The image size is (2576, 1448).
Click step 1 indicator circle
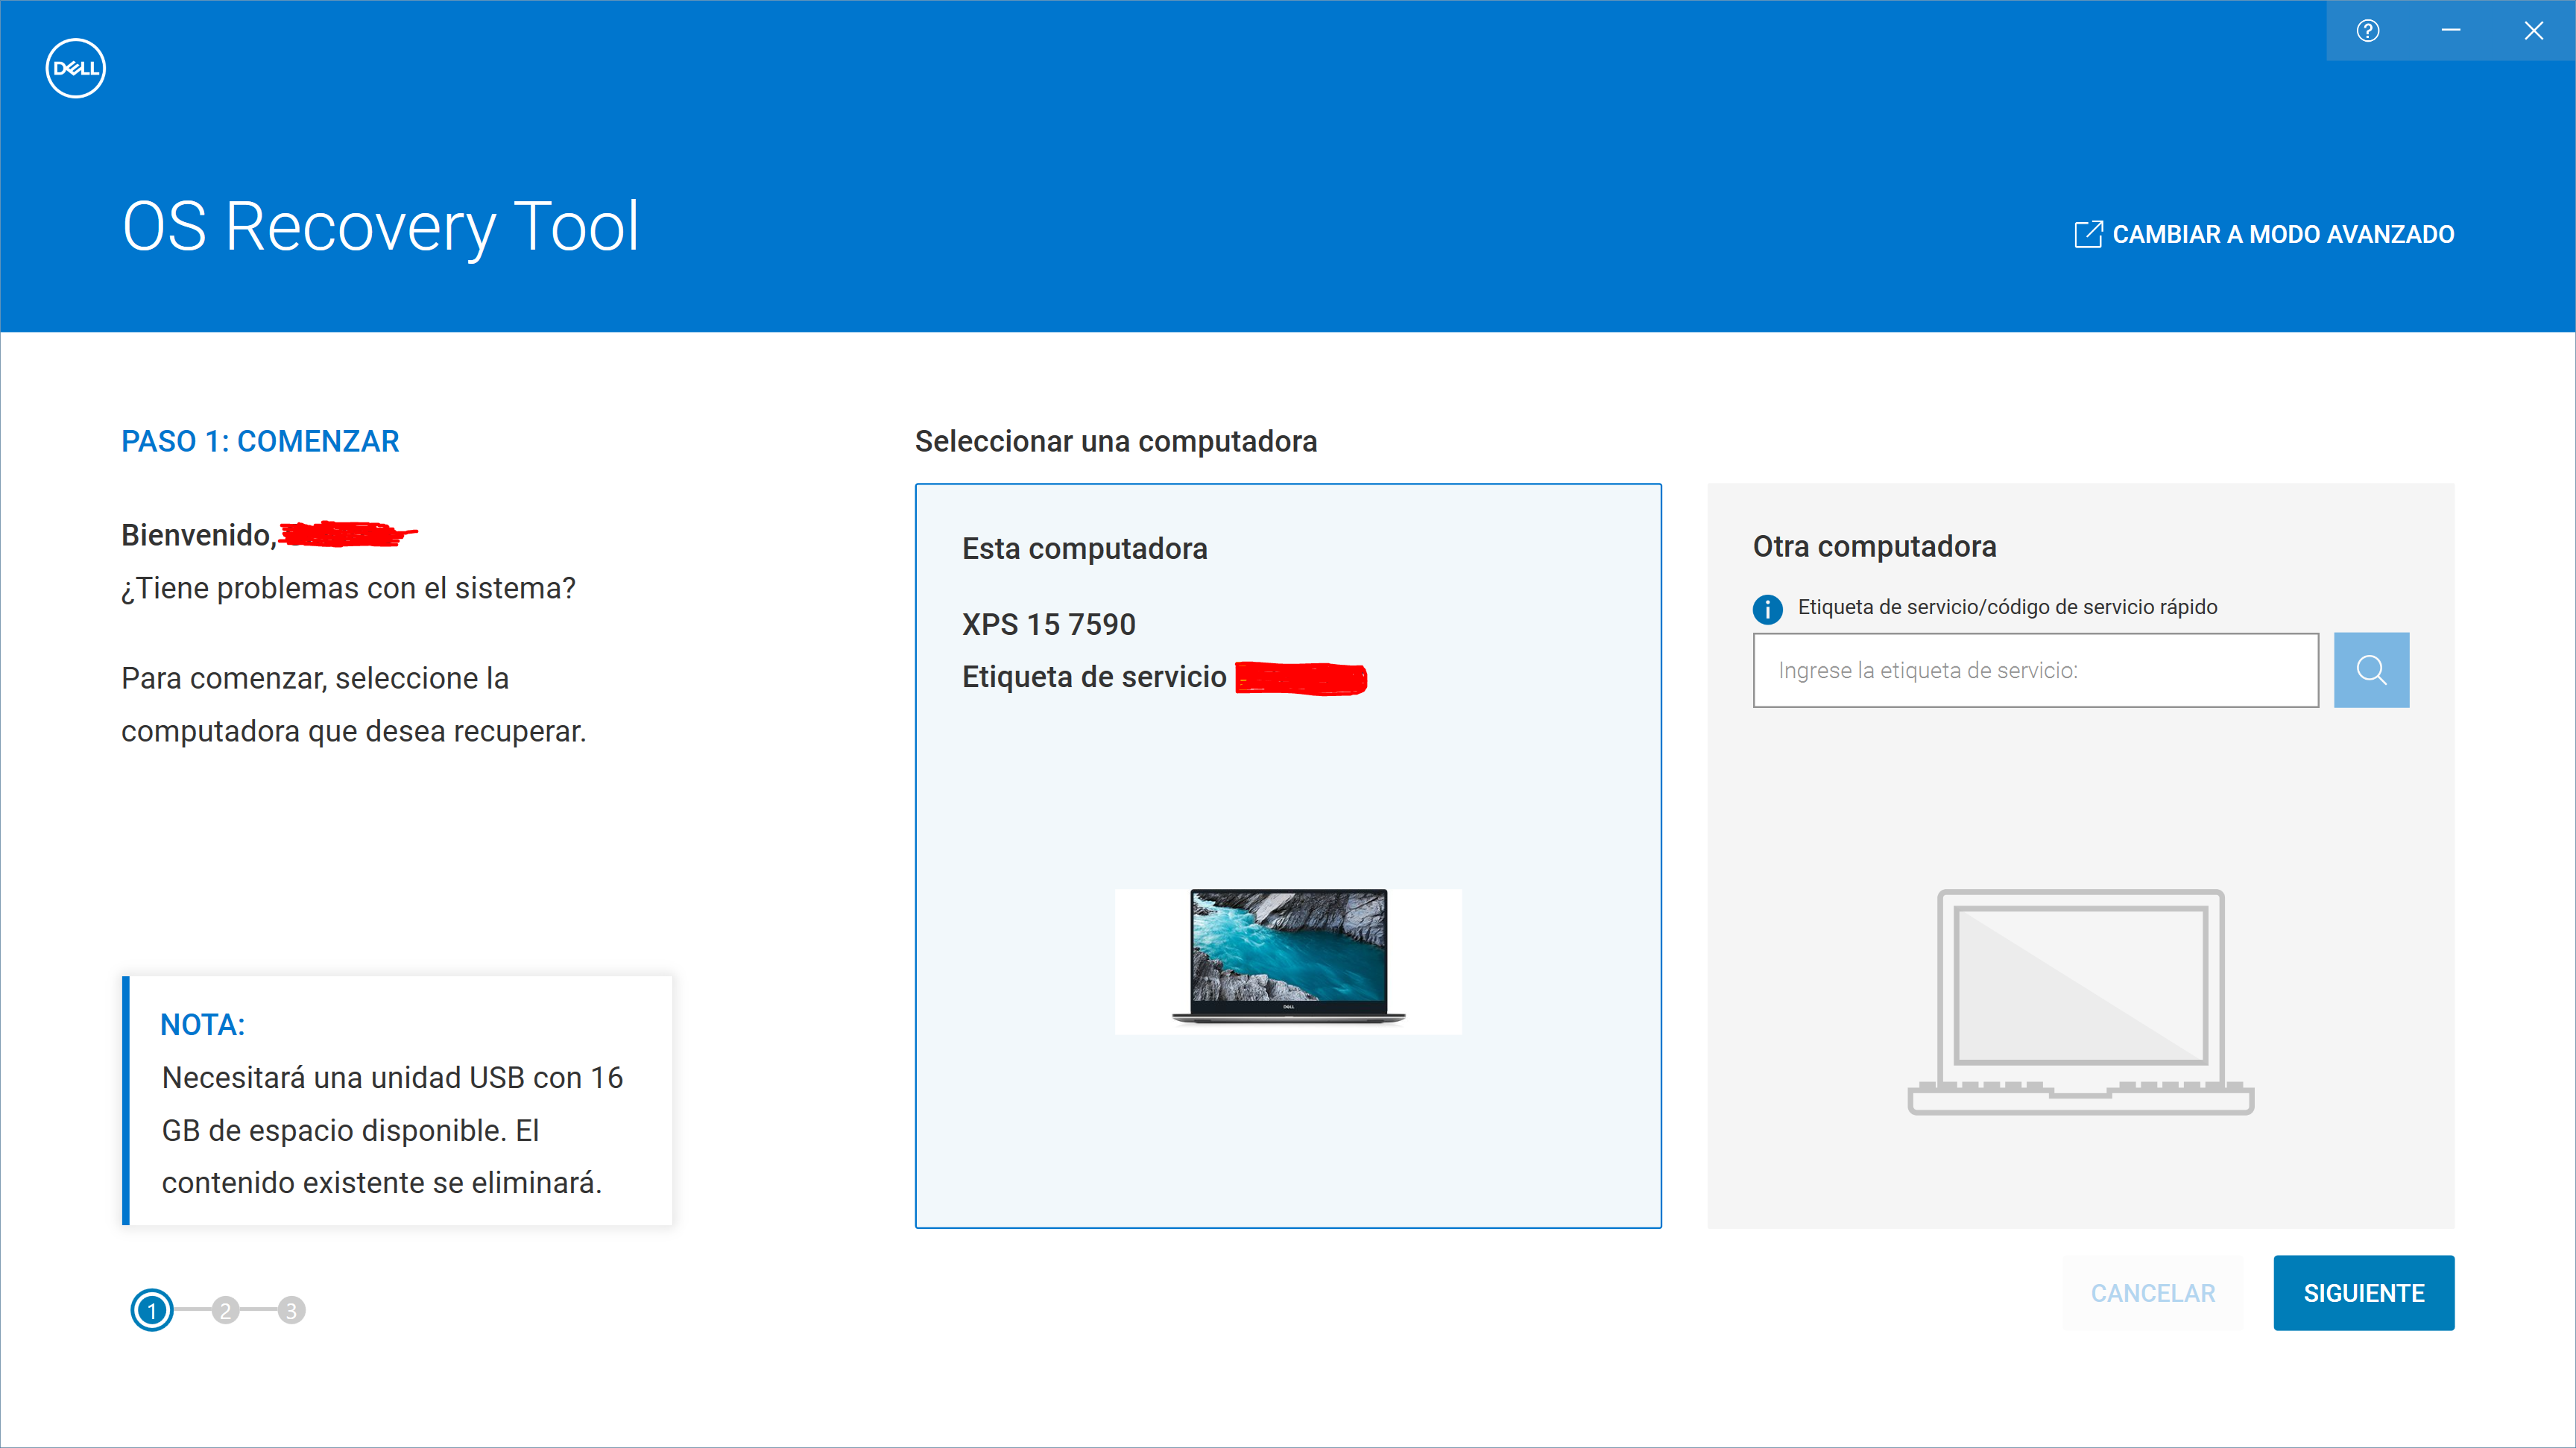152,1310
